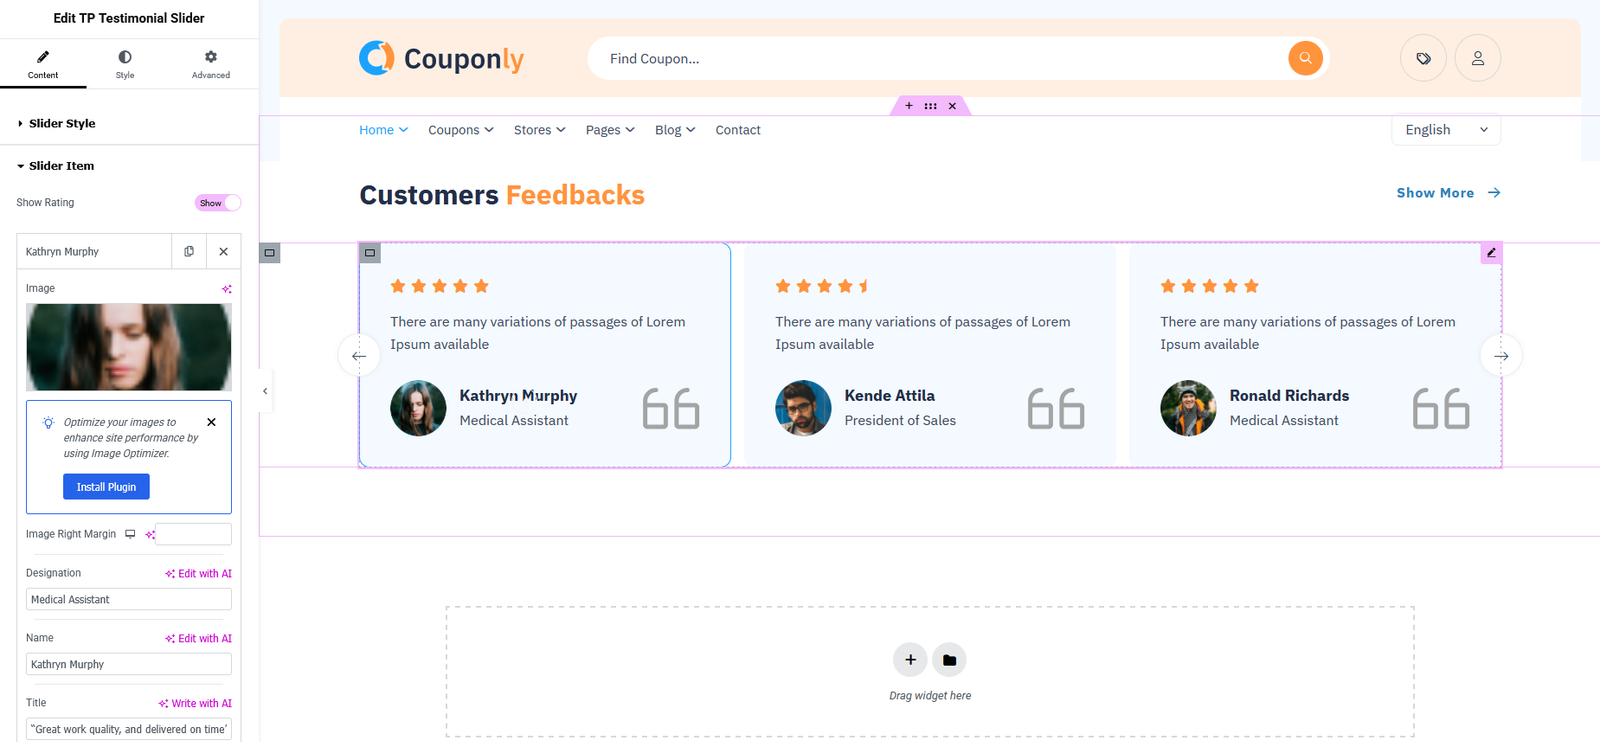This screenshot has width=1600, height=742.
Task: Open the English language dropdown
Action: 1445,130
